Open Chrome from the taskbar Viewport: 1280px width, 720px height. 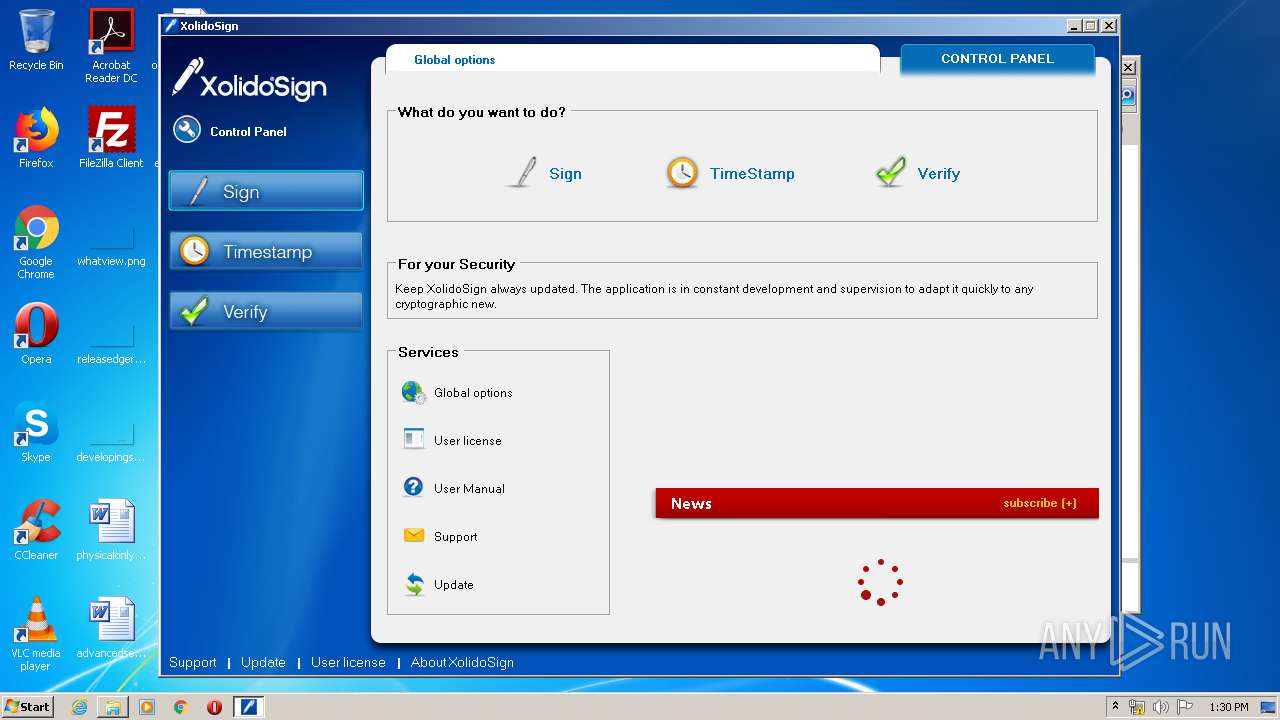pos(181,707)
